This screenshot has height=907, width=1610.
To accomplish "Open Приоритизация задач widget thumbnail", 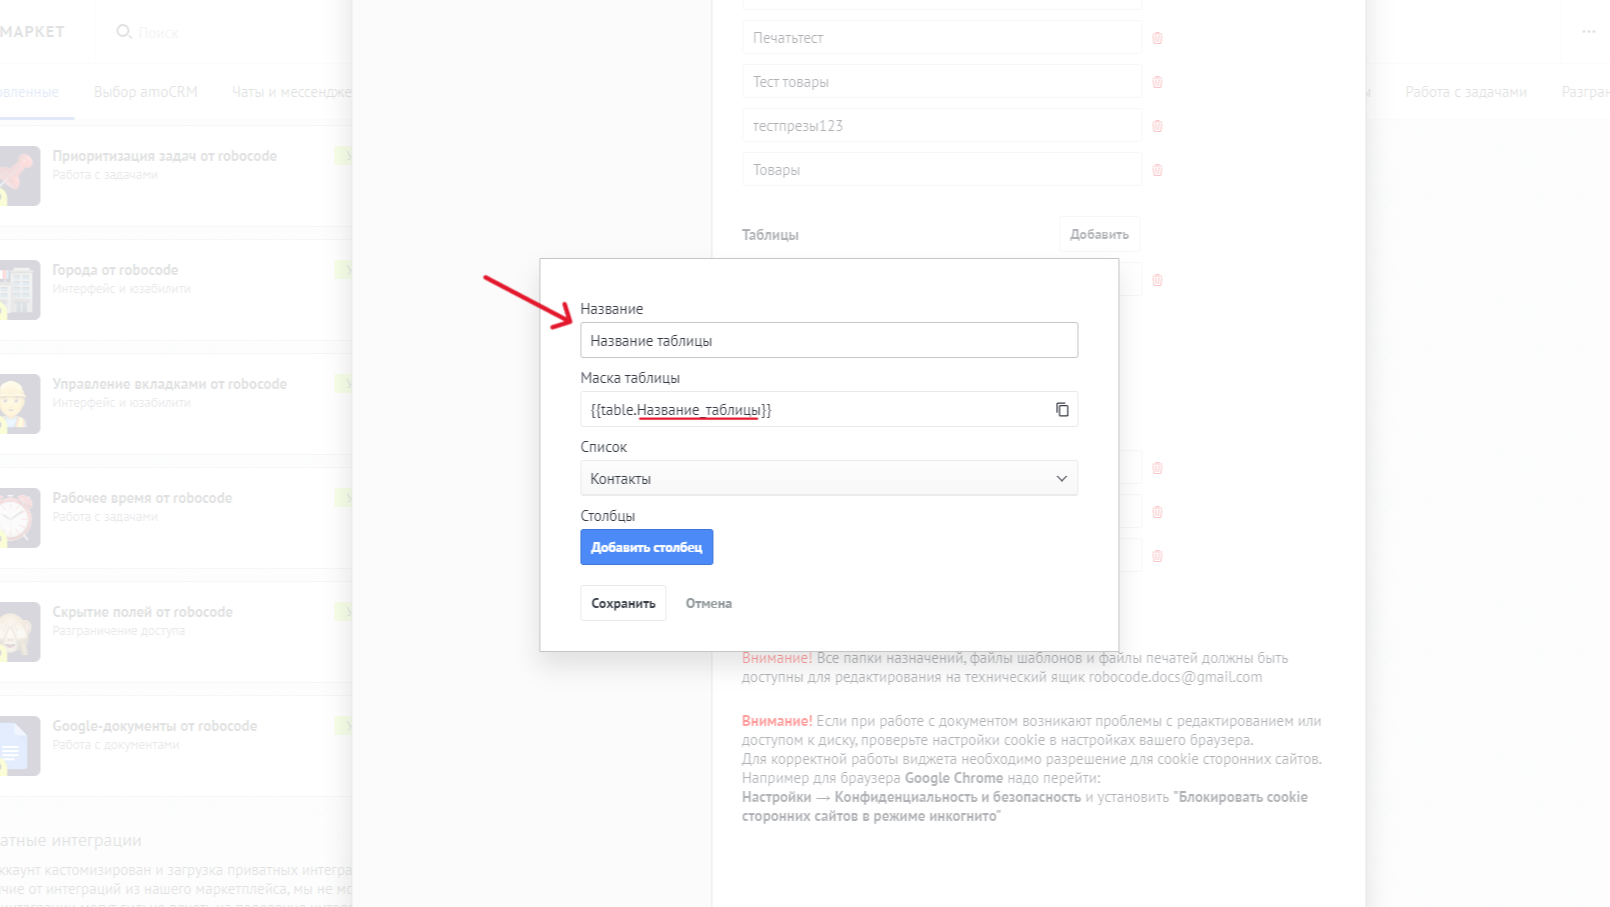I will coord(19,176).
